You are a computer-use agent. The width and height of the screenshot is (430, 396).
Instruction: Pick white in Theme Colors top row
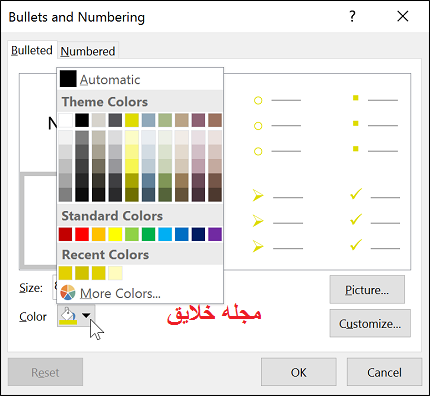point(65,120)
